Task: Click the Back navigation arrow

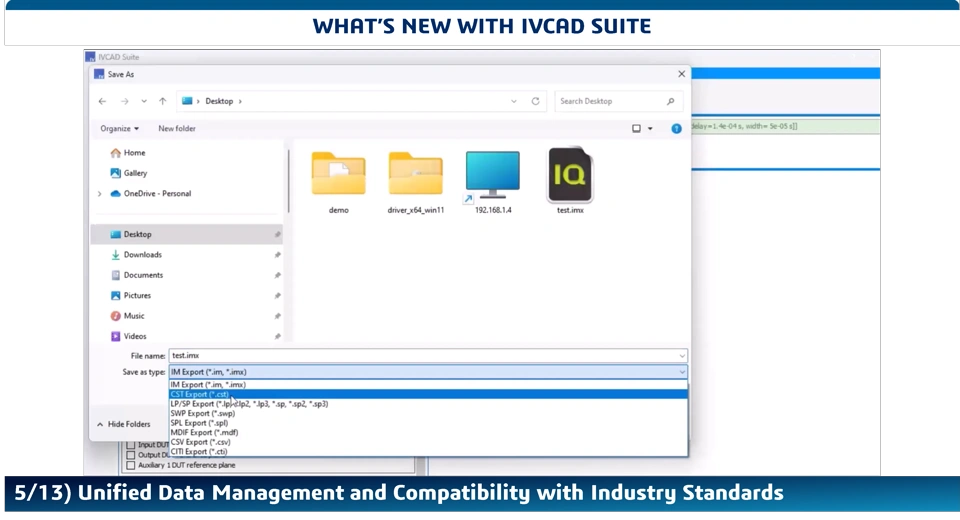Action: coord(102,101)
